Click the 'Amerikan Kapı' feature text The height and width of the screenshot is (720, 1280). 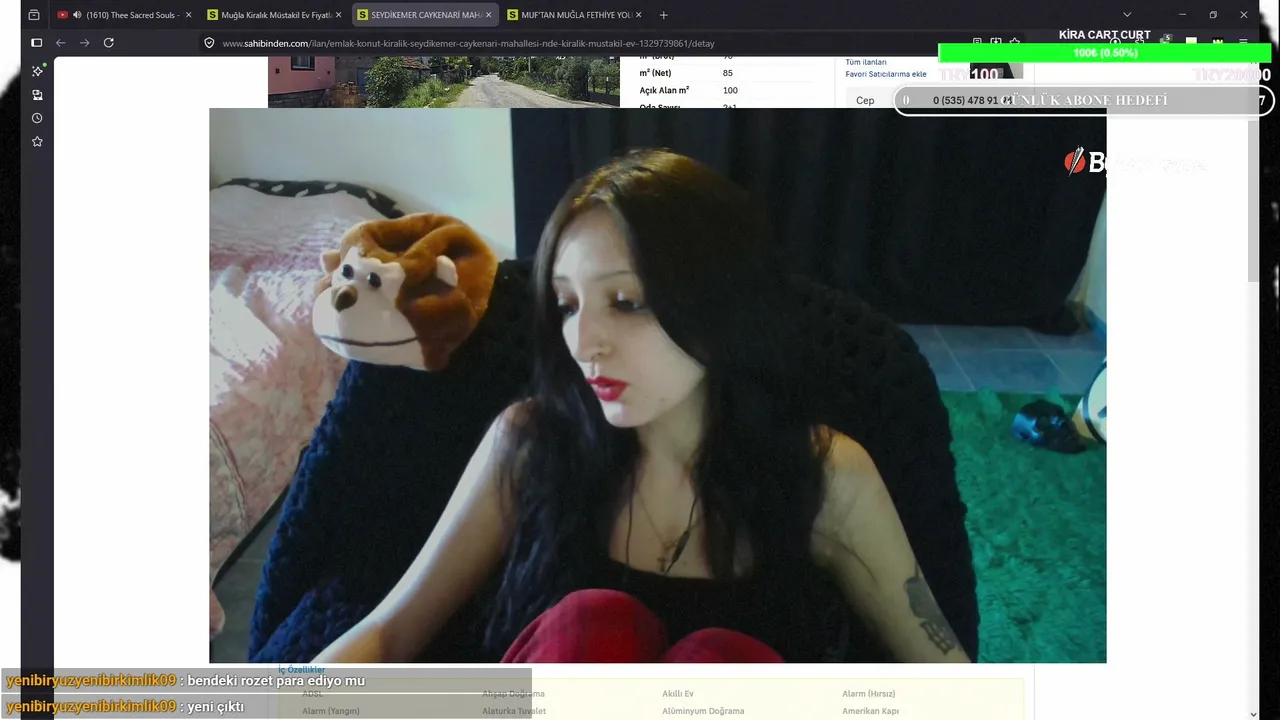(870, 711)
